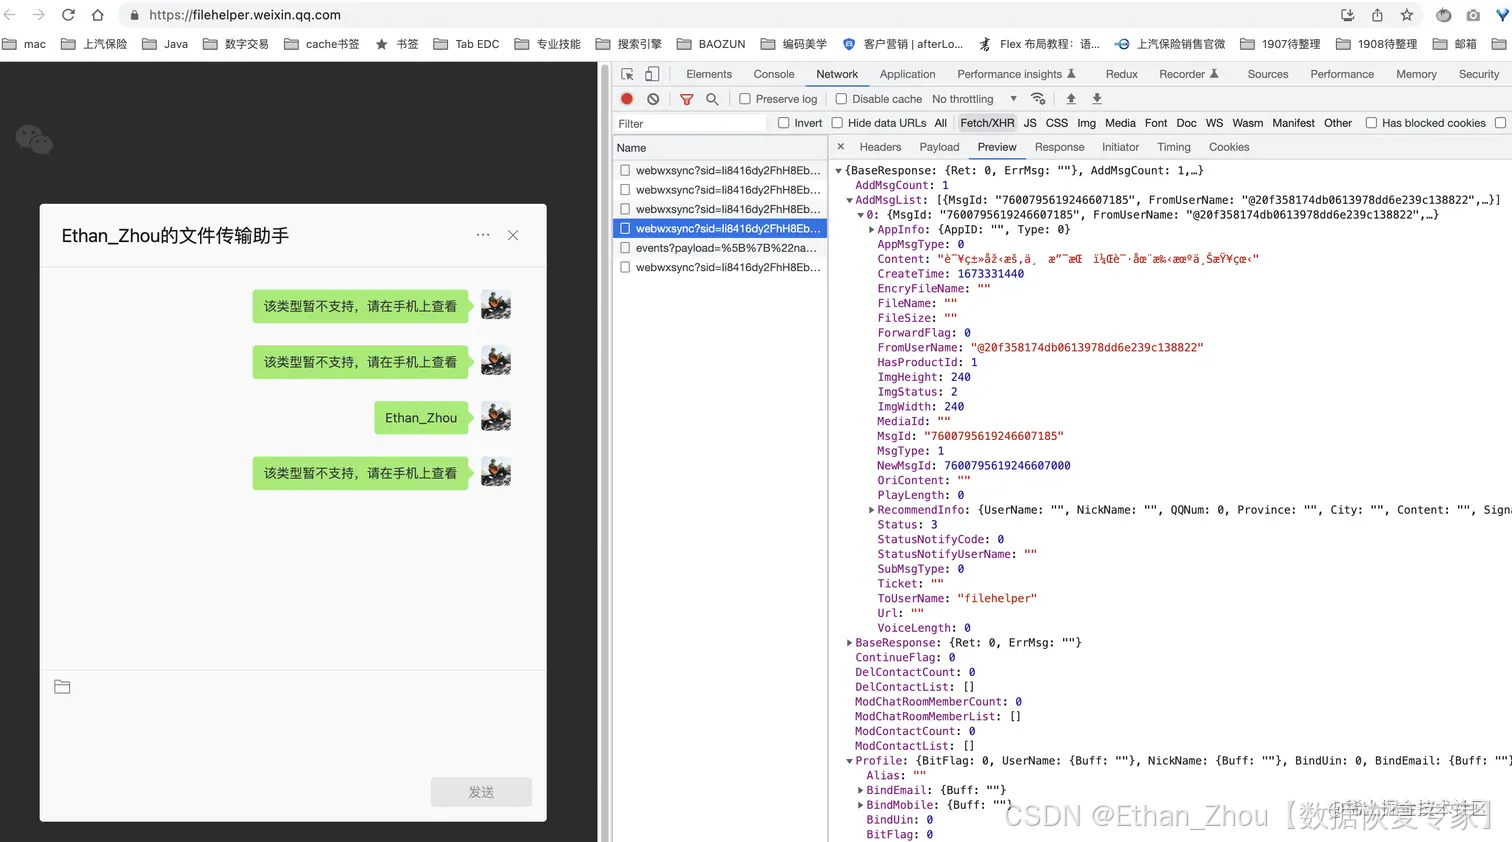Click the Filter input field
Viewport: 1512px width, 842px height.
(x=690, y=124)
